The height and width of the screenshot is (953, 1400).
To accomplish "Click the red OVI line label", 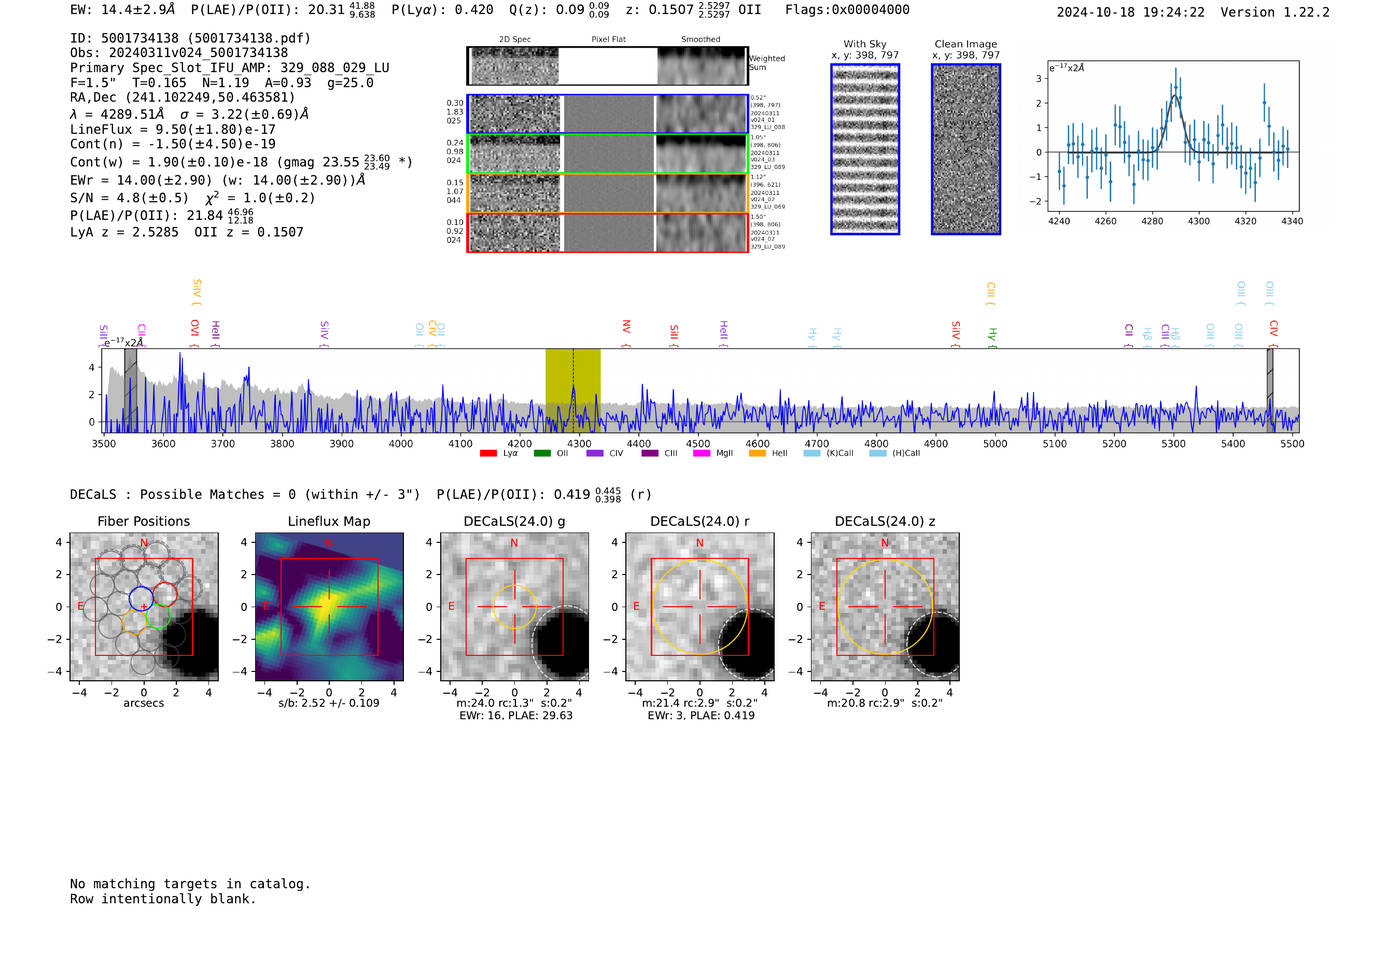I will click(195, 332).
